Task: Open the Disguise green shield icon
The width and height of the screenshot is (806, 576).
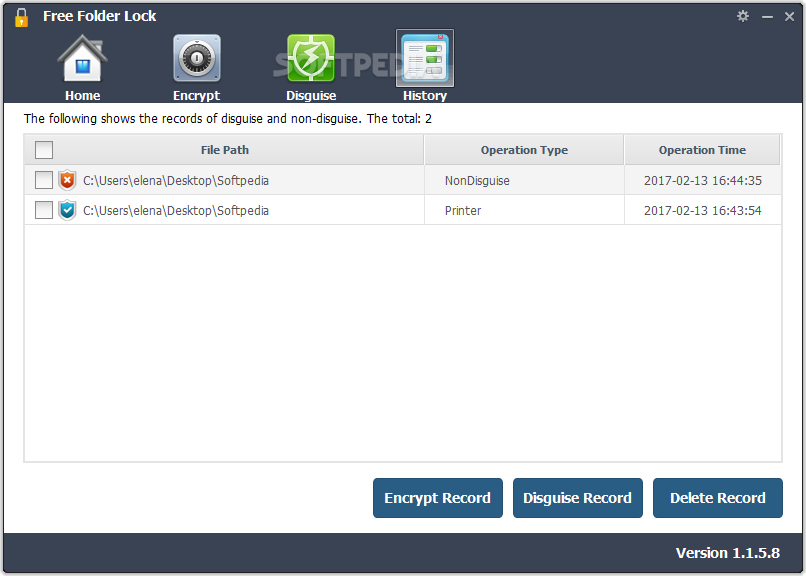Action: 311,58
